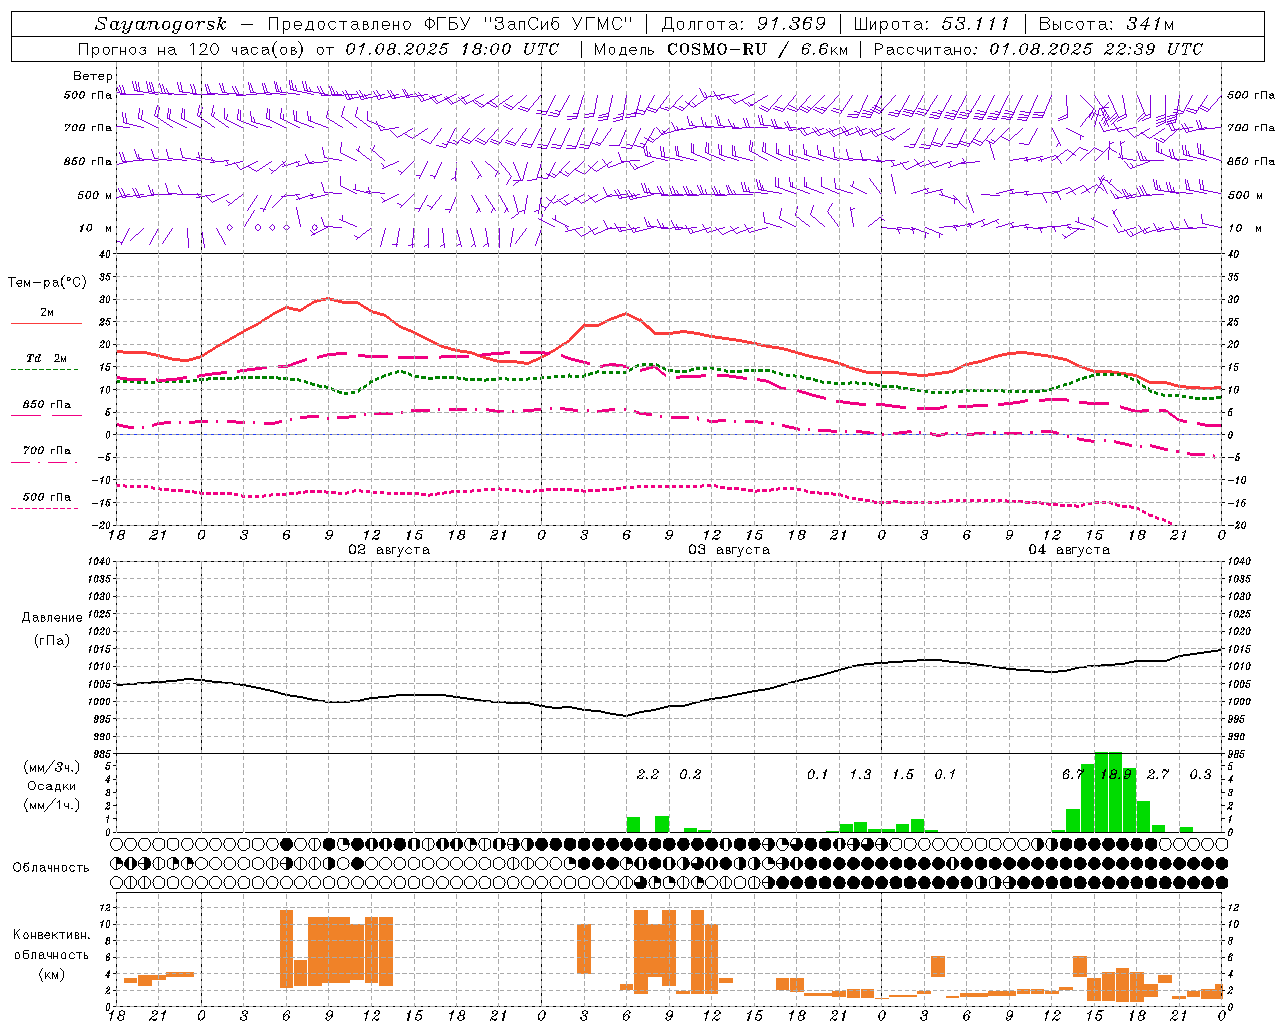Viewport: 1280px width, 1024px height.
Task: Click green dotted line sample under 'Td 2м'
Action: coord(46,369)
